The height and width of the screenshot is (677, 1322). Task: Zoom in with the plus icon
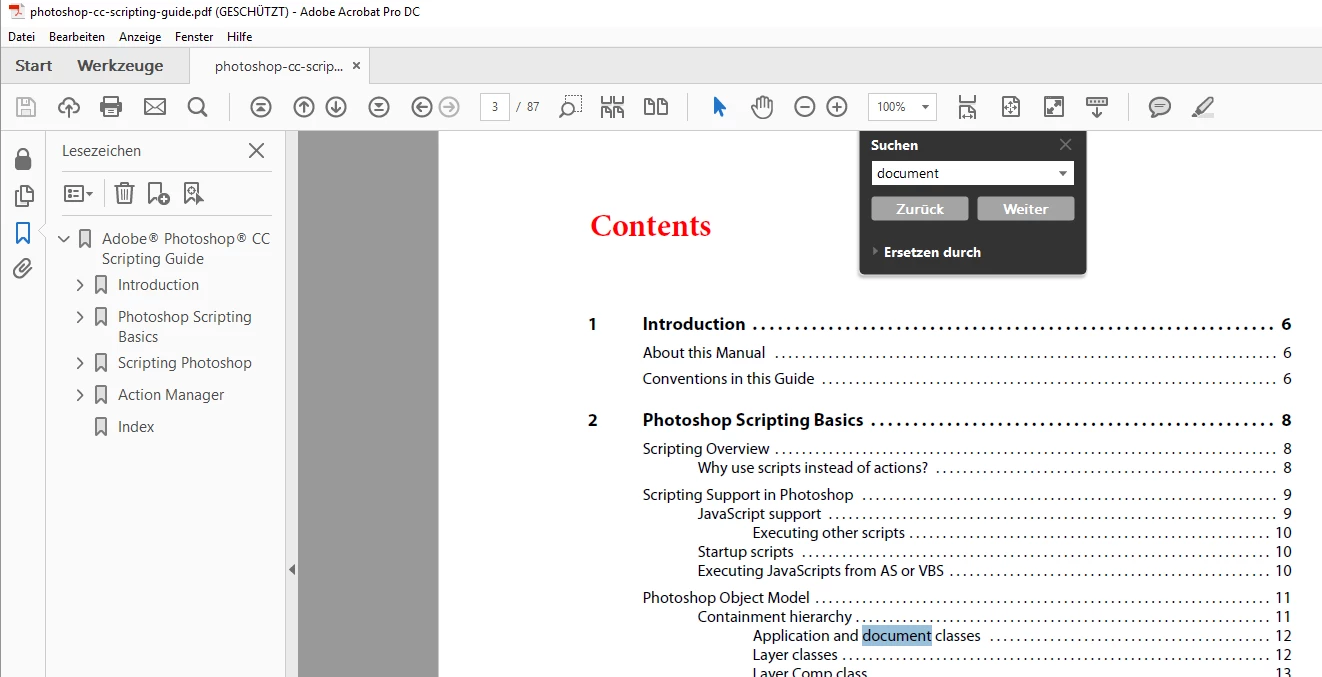[837, 107]
